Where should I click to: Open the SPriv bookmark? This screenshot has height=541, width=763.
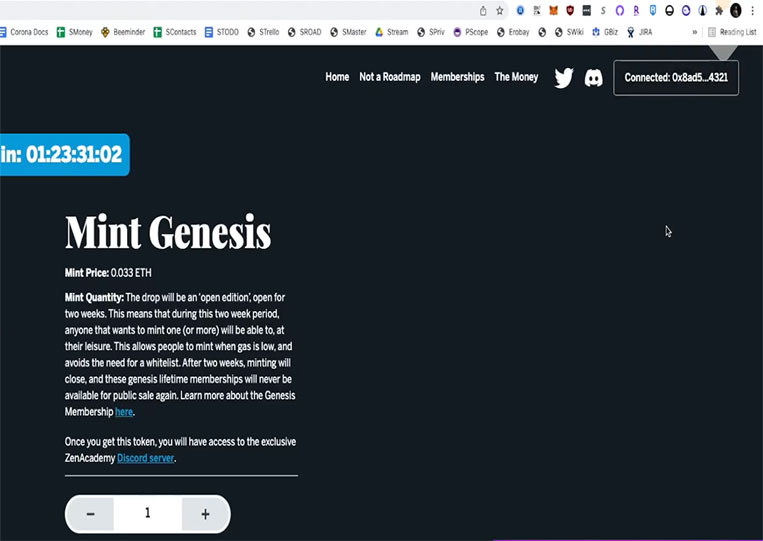pos(431,32)
